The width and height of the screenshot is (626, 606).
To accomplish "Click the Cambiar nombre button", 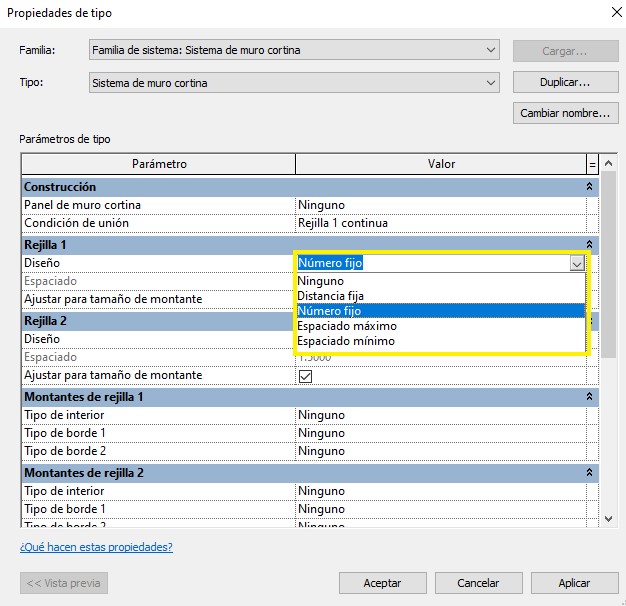I will (x=563, y=113).
